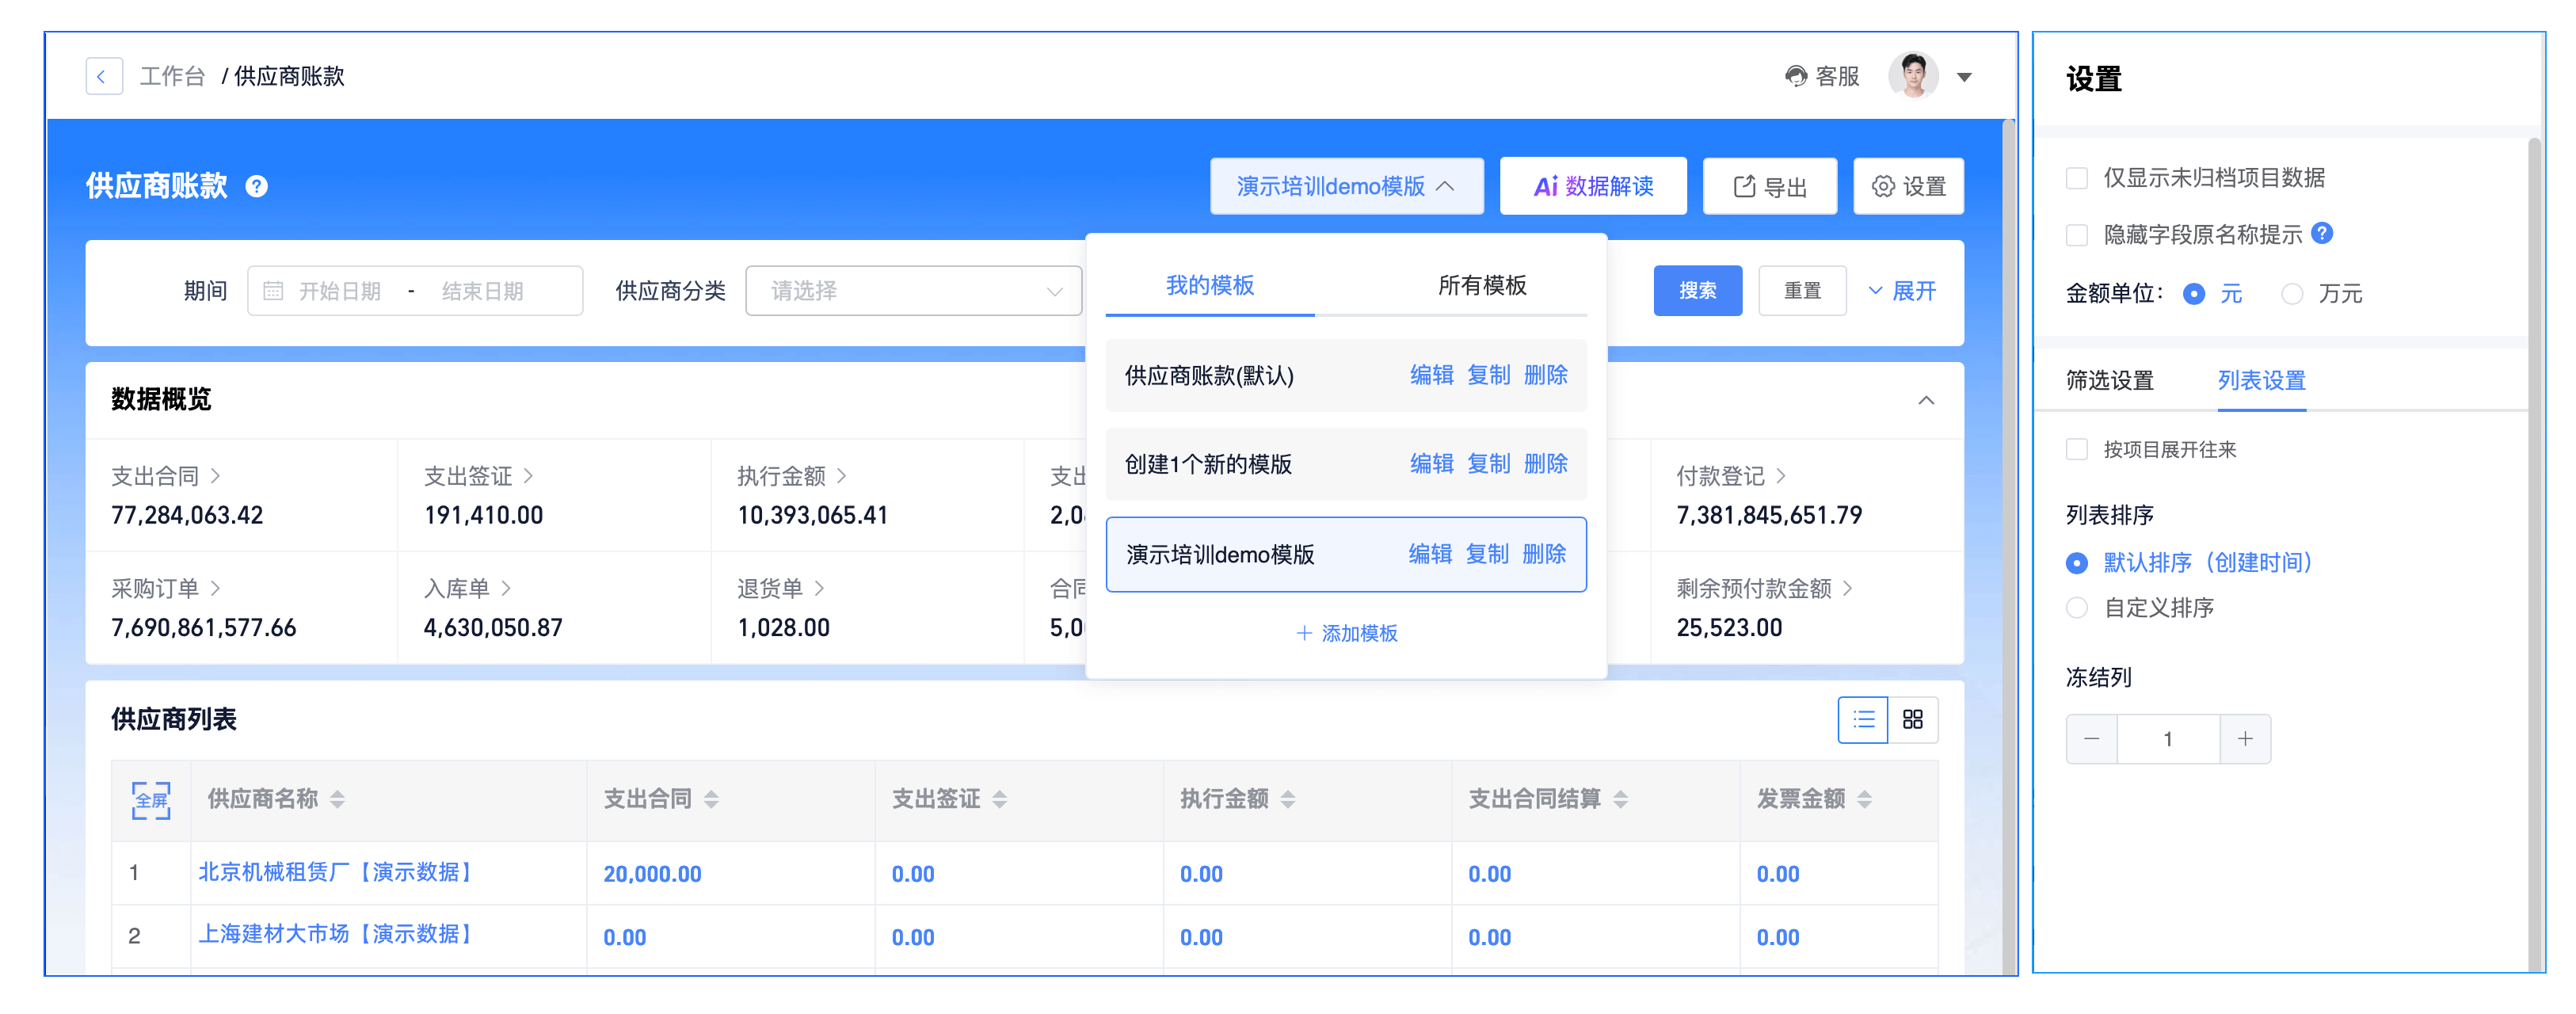Screen dimensions: 2576x1014
Task: Click the 客服 headset icon
Action: 1796,76
